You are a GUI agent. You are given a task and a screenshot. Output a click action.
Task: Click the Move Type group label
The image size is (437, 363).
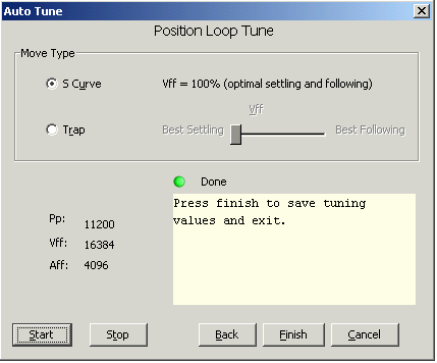click(x=48, y=53)
